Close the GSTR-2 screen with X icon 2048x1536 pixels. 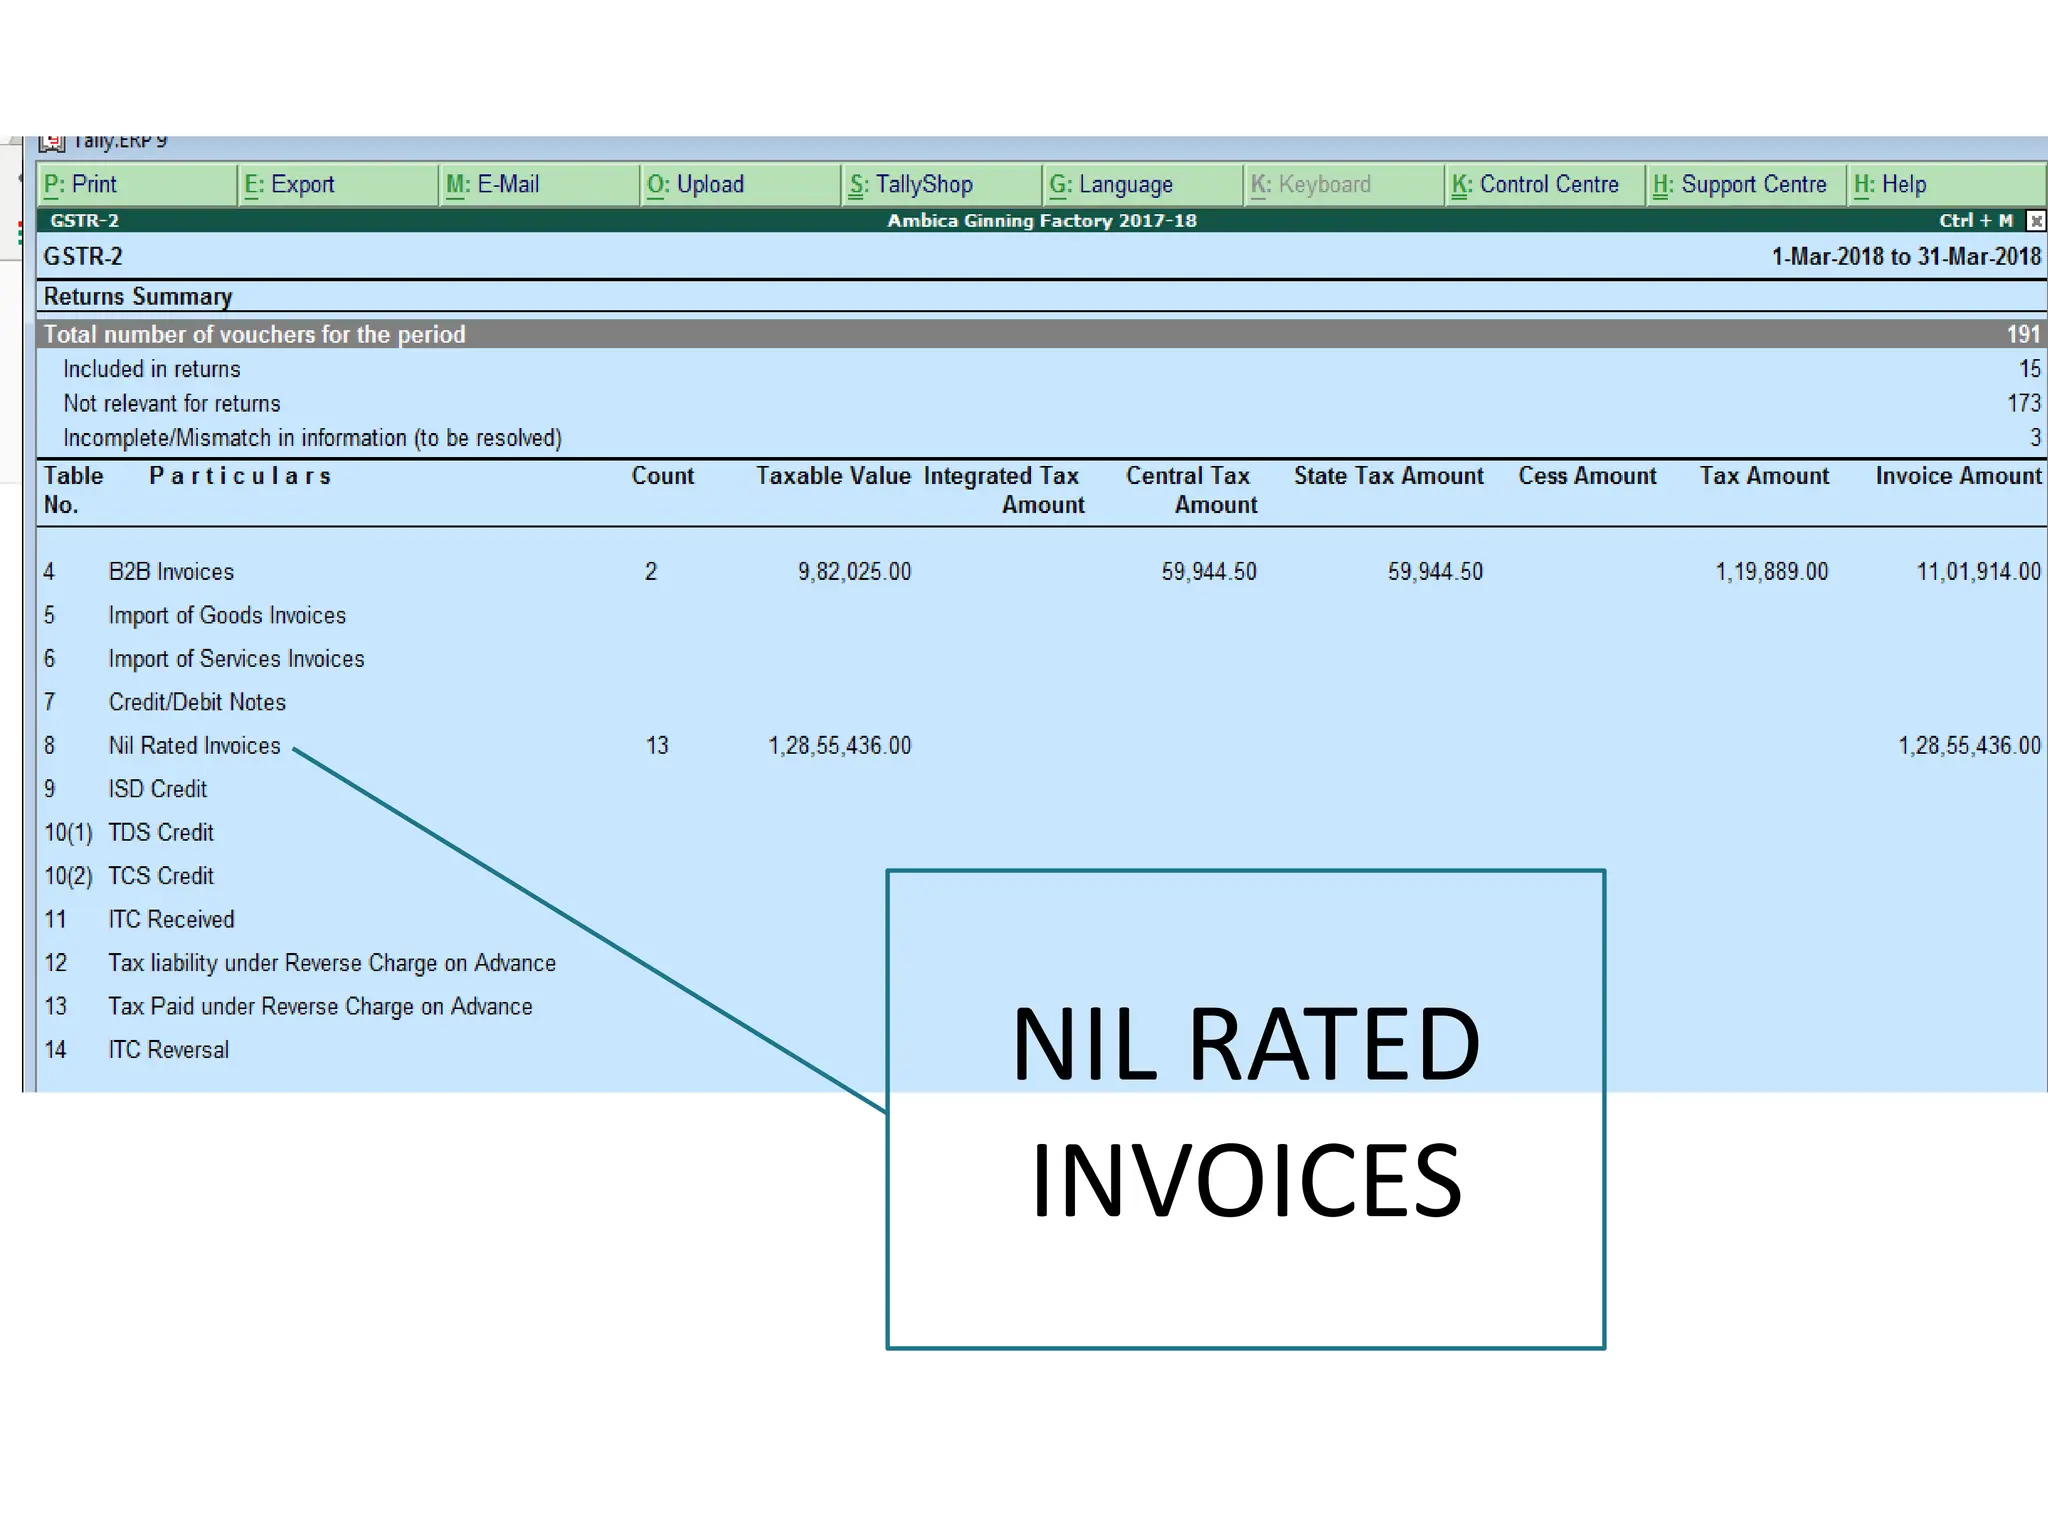[2035, 221]
